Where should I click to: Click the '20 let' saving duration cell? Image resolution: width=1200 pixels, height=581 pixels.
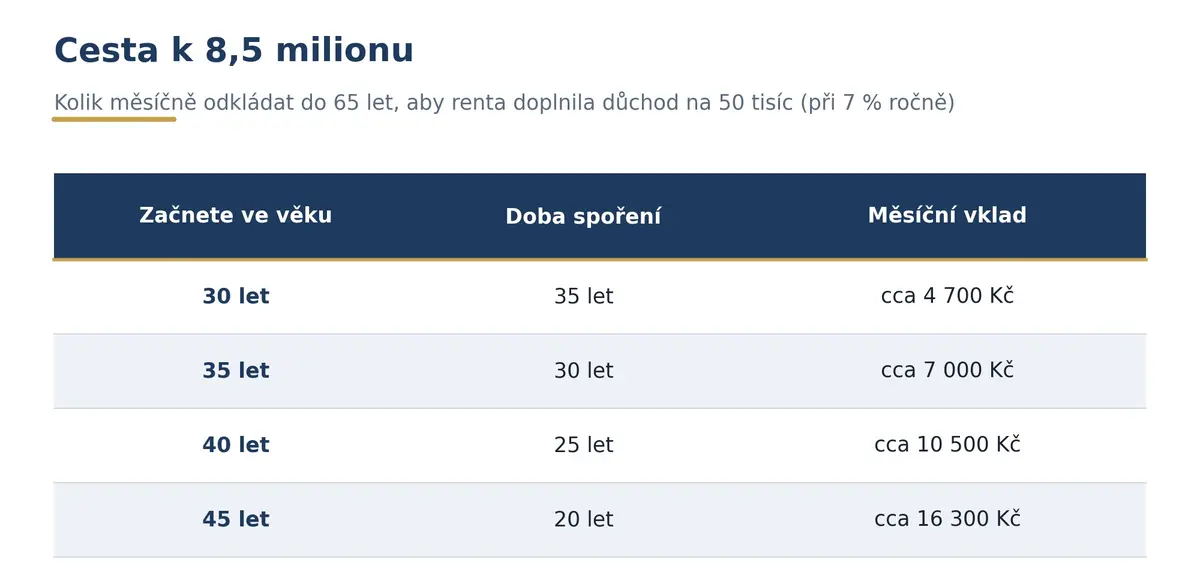pos(583,520)
